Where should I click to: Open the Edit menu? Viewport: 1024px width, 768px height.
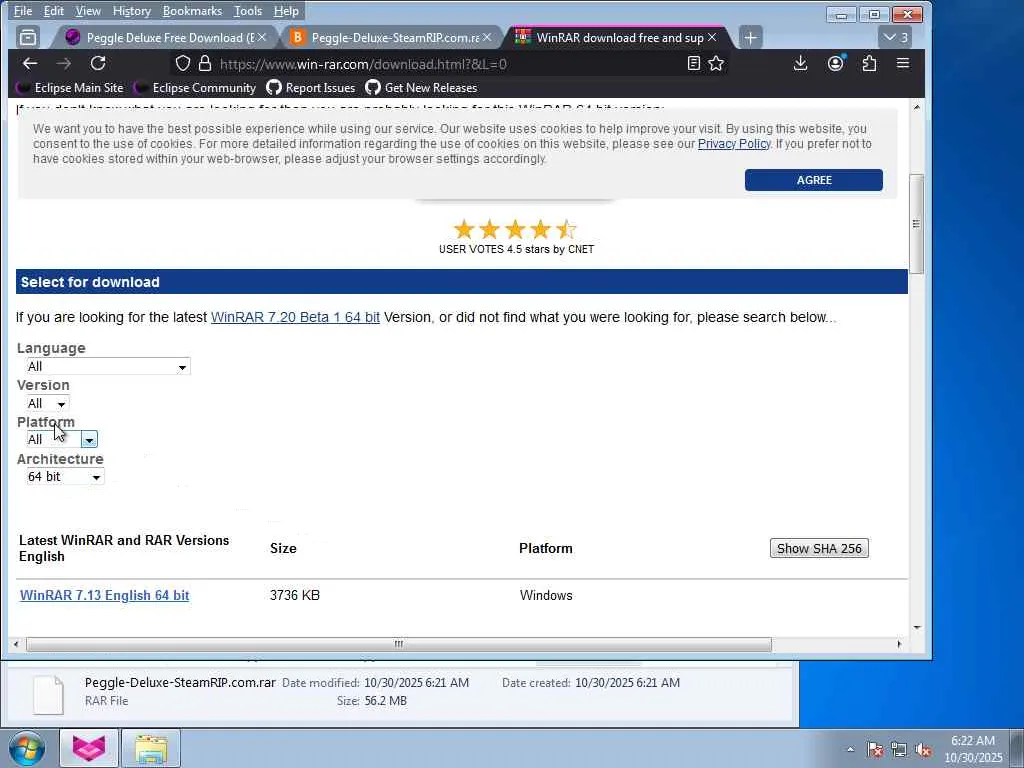pos(54,11)
